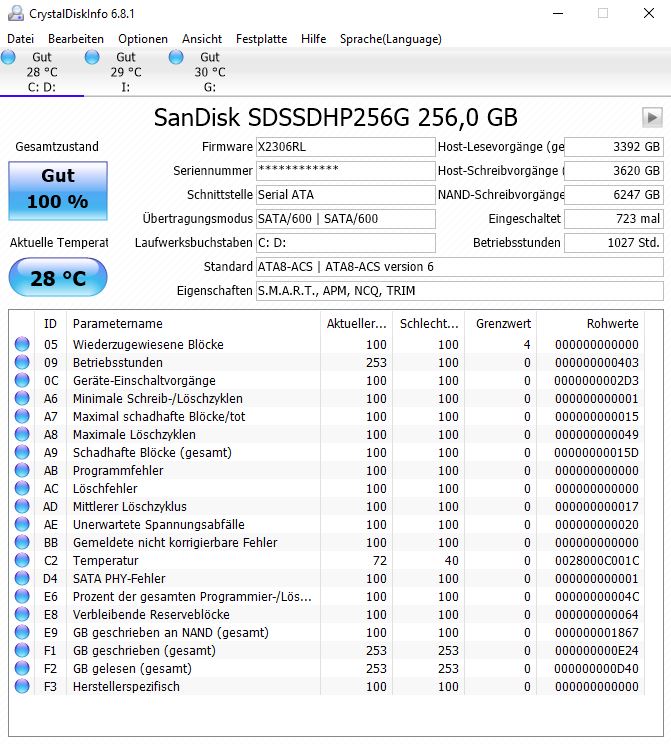The width and height of the screenshot is (671, 744).
Task: Switch to the I: disk at 29 °C
Action: tap(126, 72)
